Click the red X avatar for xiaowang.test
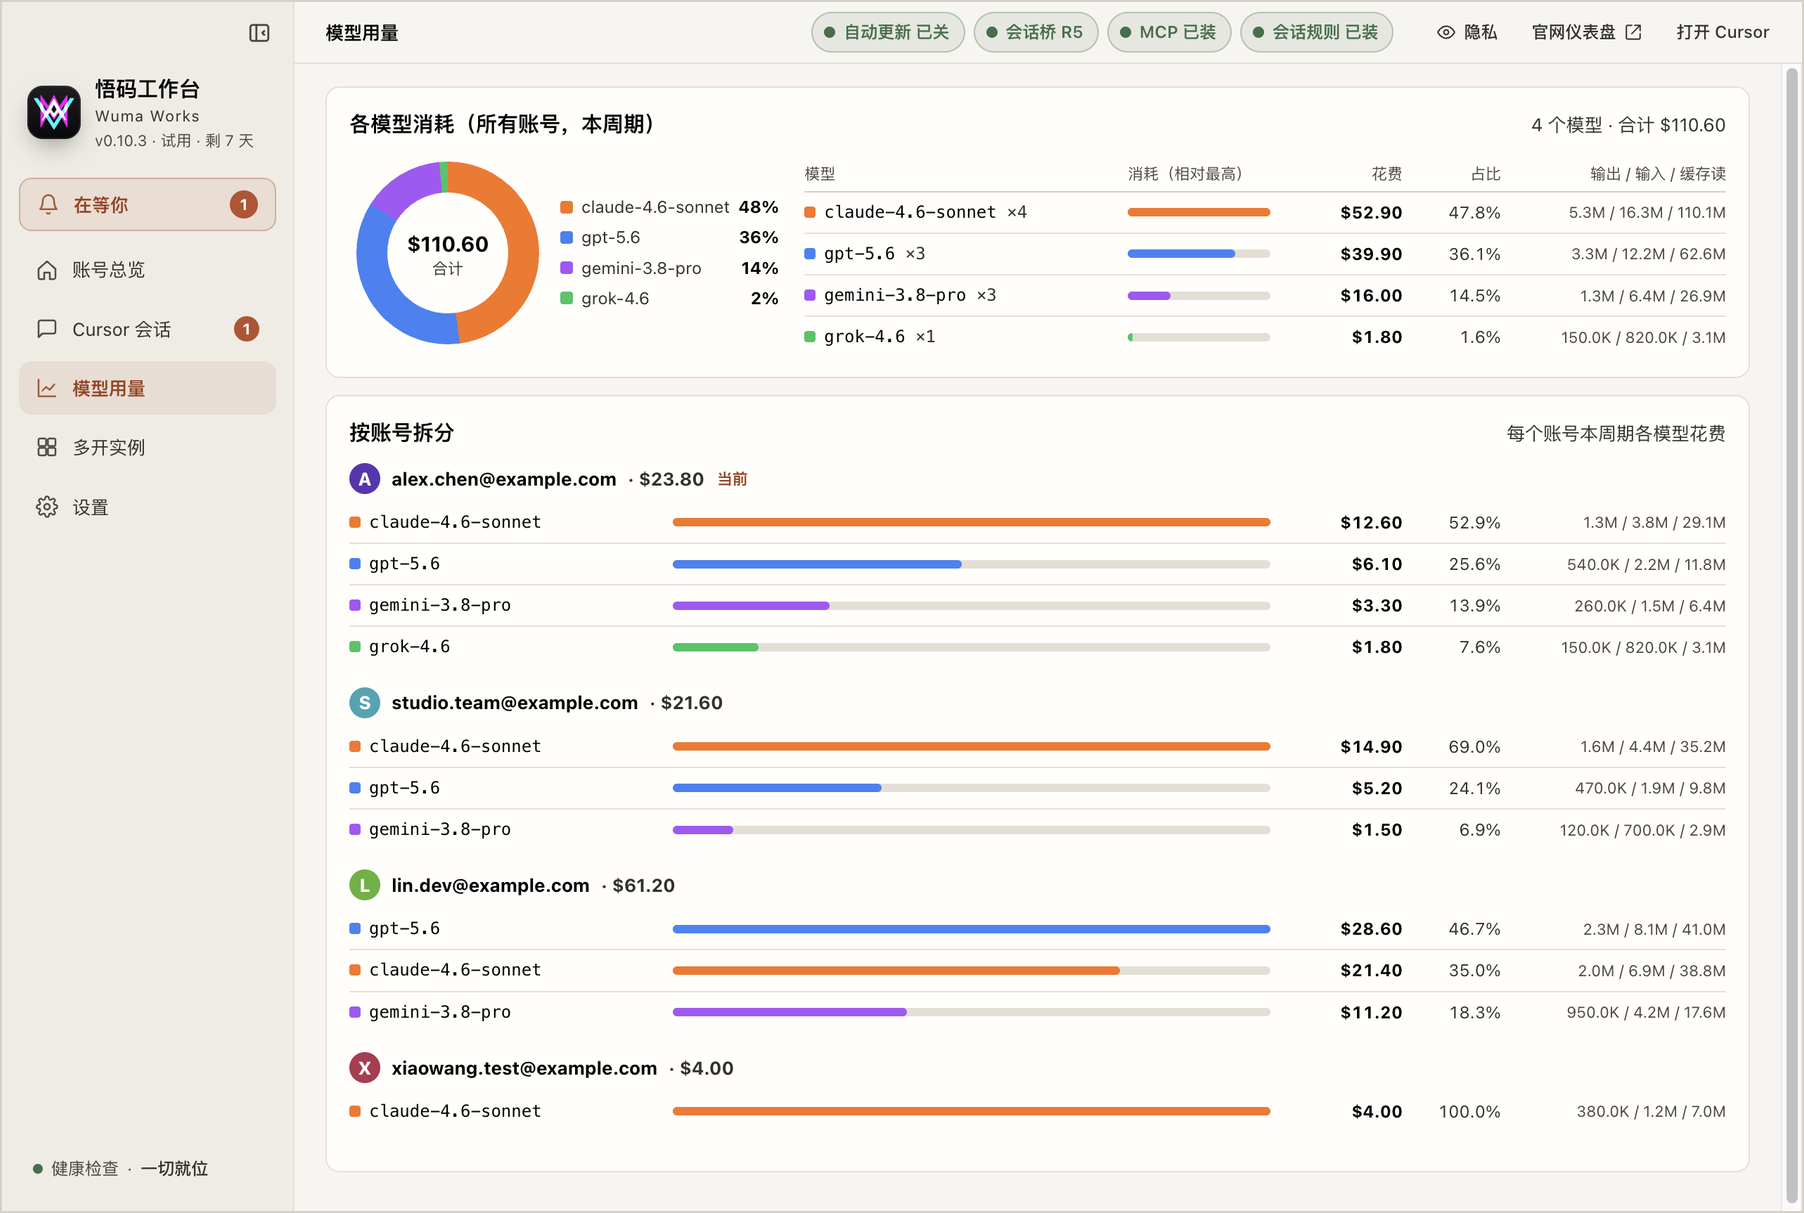The image size is (1804, 1213). pyautogui.click(x=365, y=1068)
